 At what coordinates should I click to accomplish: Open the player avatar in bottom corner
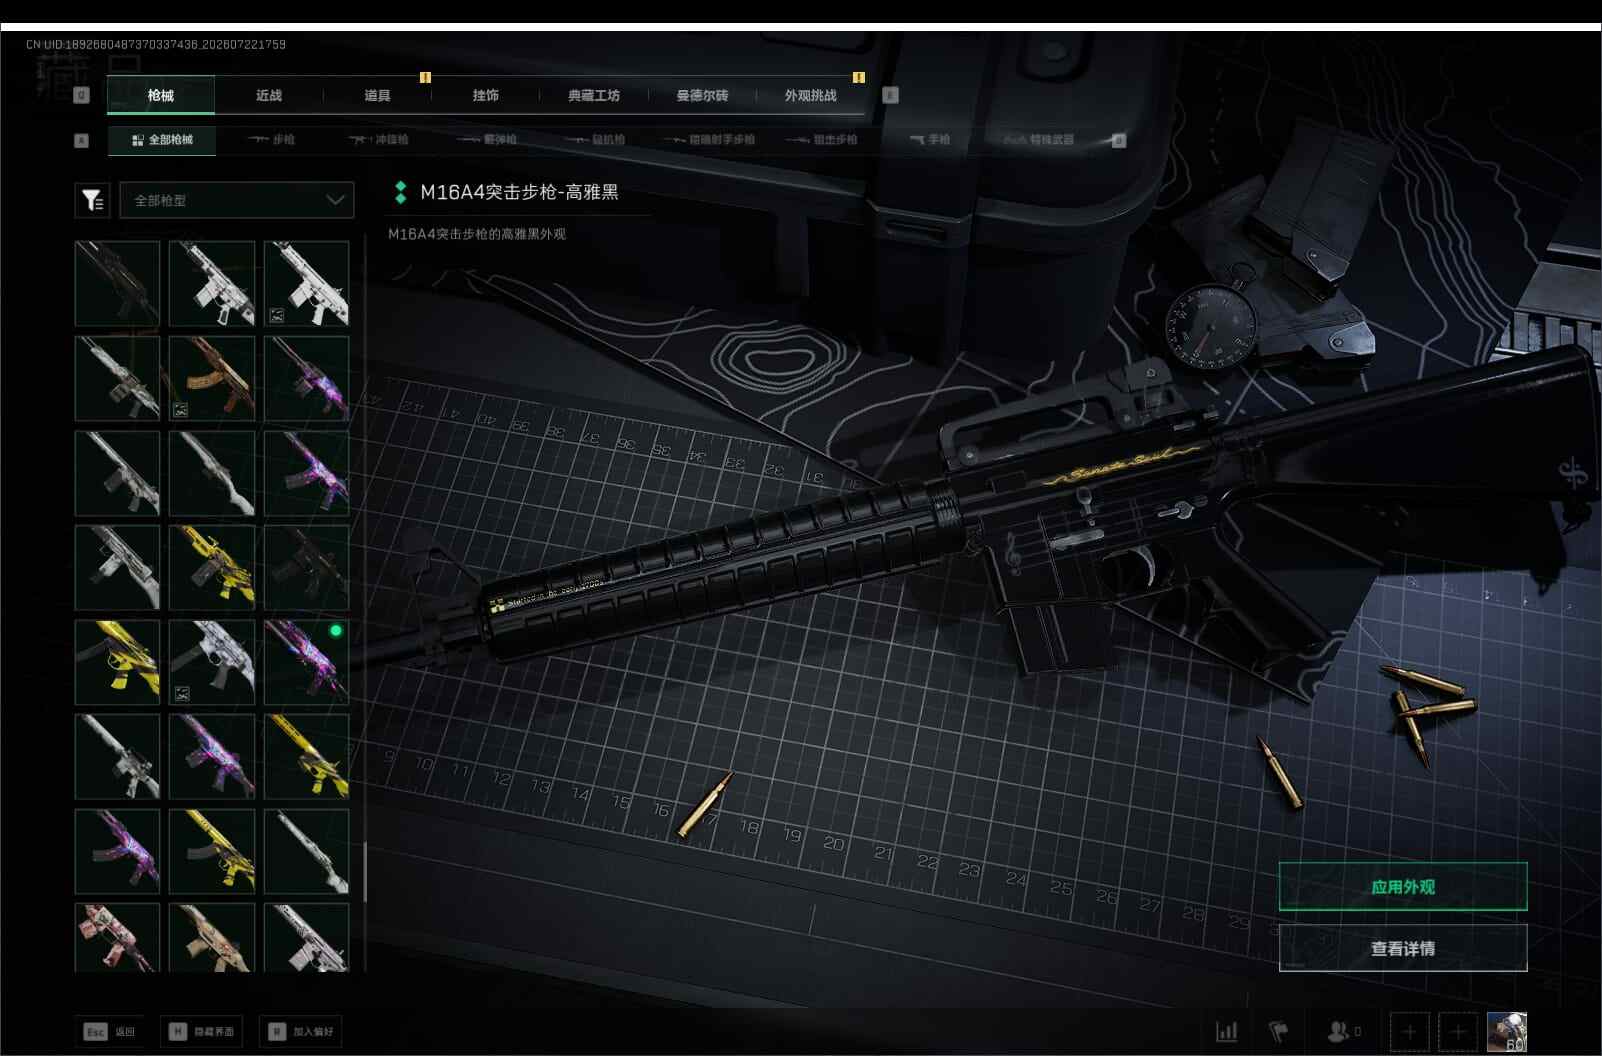1507,1031
